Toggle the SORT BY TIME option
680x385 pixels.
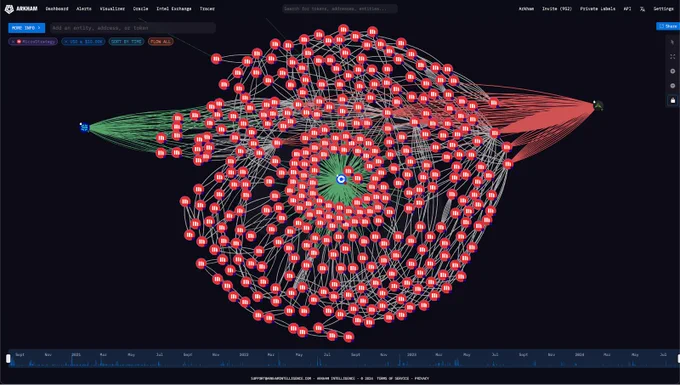(x=126, y=42)
